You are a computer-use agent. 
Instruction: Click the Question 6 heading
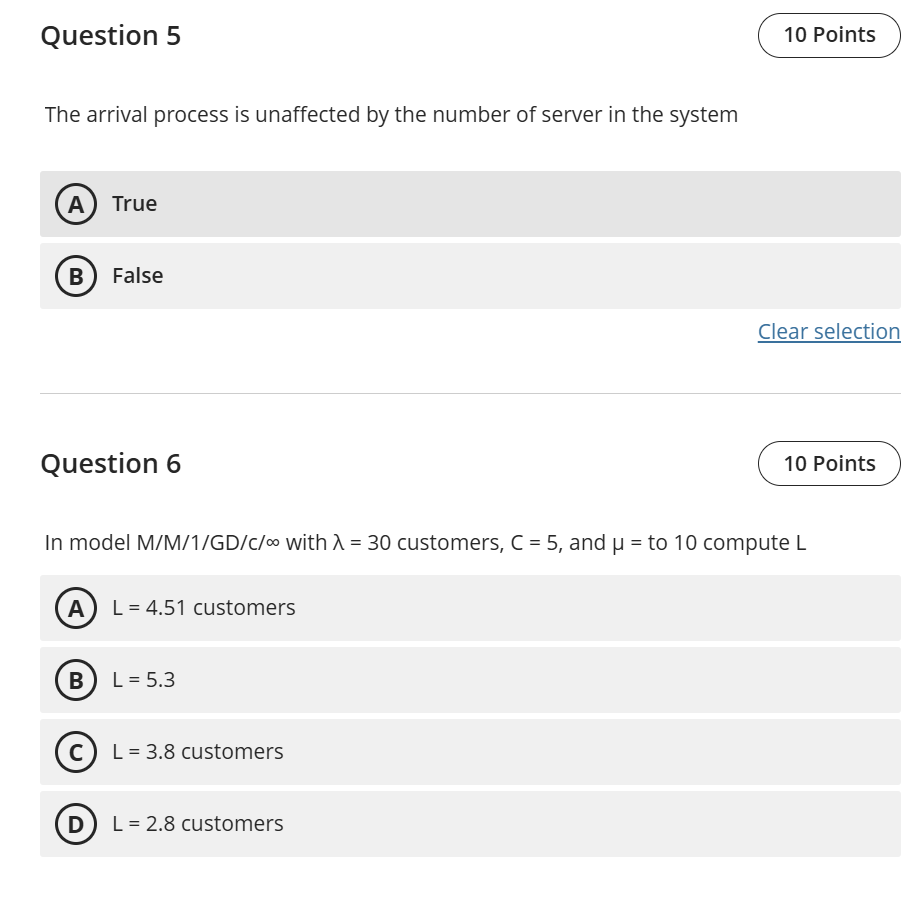pos(112,463)
